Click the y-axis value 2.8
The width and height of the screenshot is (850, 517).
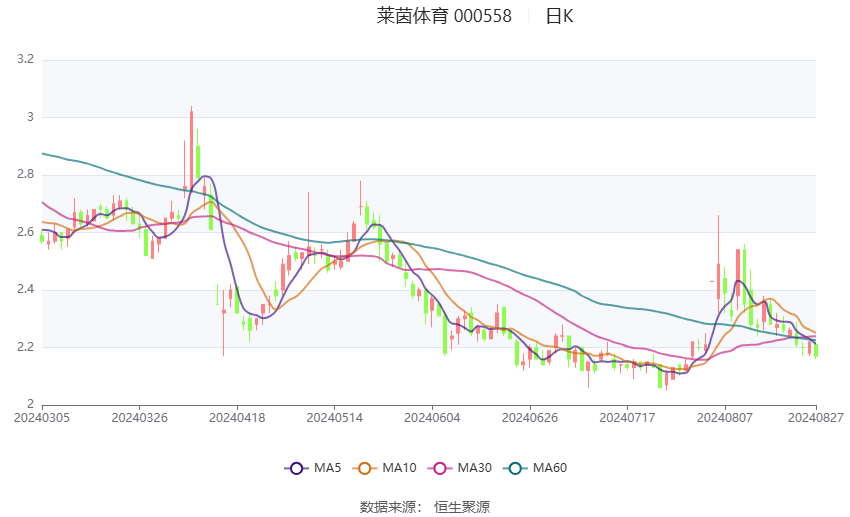coord(25,175)
